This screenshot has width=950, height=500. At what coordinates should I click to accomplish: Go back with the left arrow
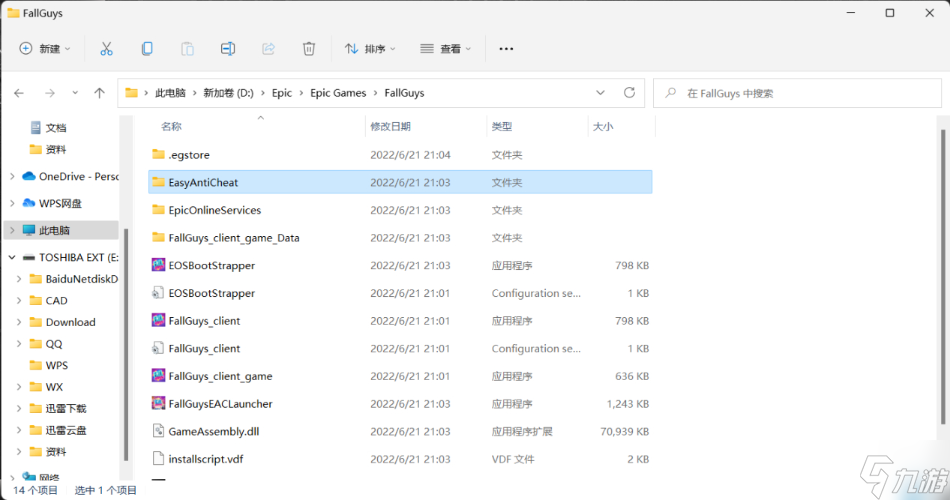pos(19,93)
